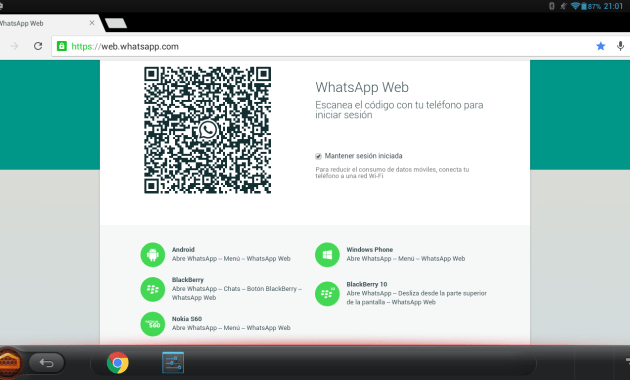Click the Windows Phone logo icon
630x380 pixels.
point(327,255)
